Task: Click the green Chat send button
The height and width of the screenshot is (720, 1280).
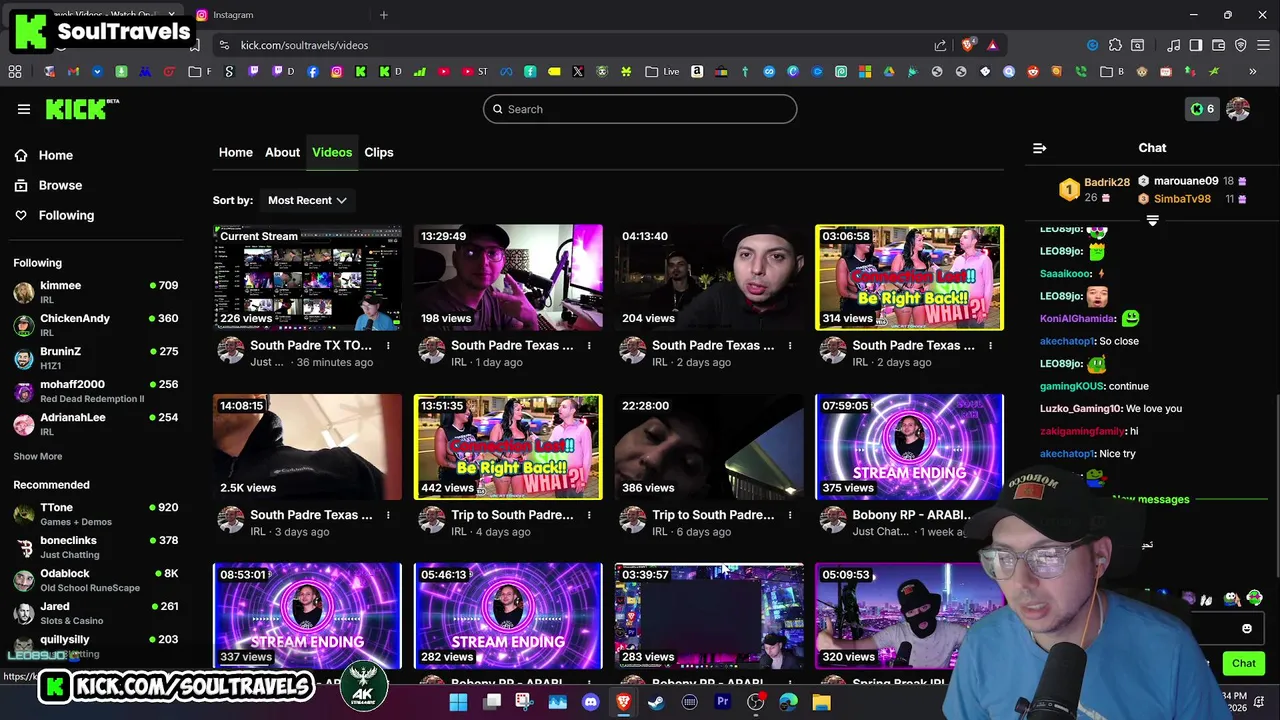Action: click(x=1244, y=663)
